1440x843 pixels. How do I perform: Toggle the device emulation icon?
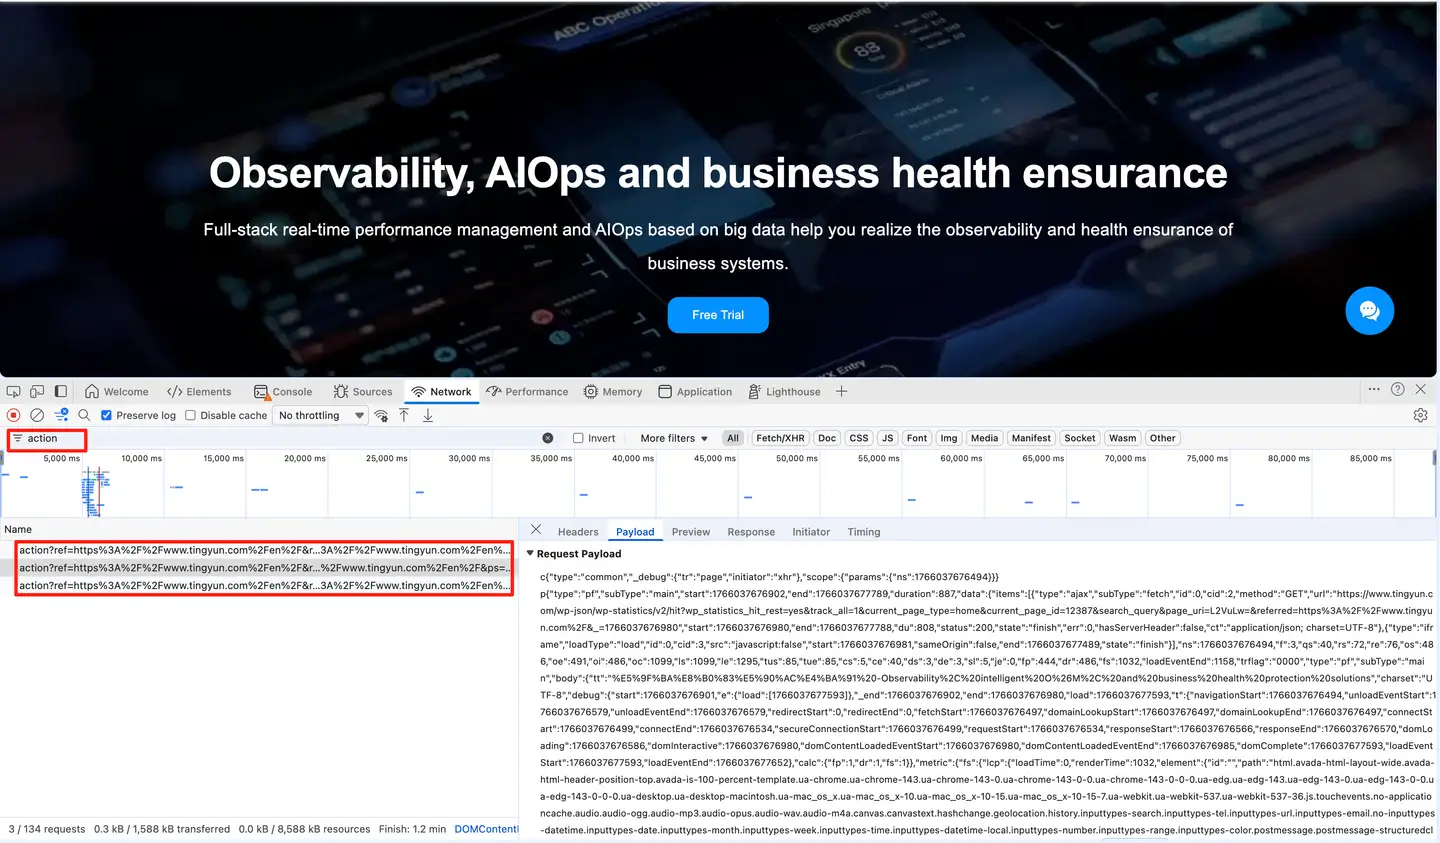click(37, 392)
